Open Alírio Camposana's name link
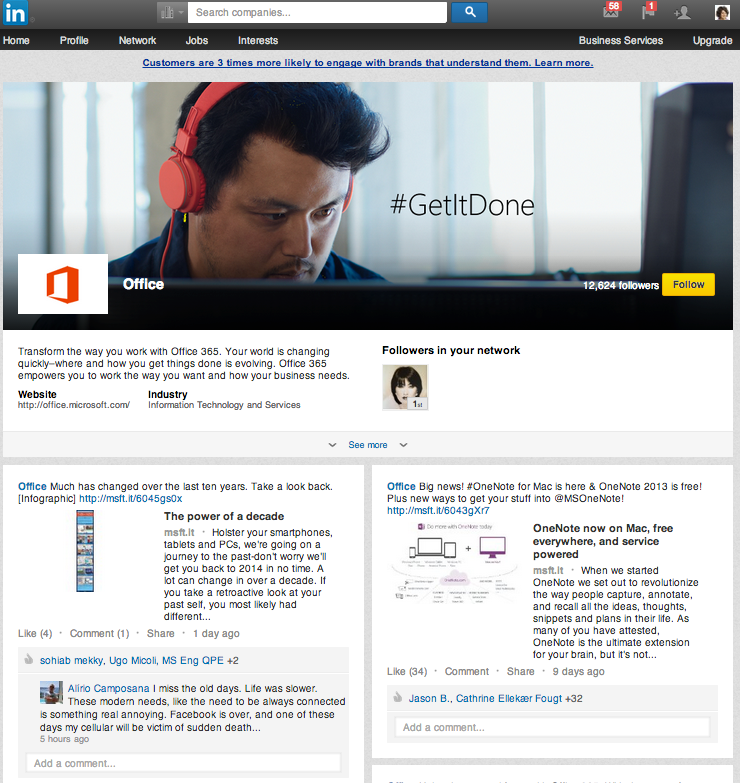 (108, 689)
